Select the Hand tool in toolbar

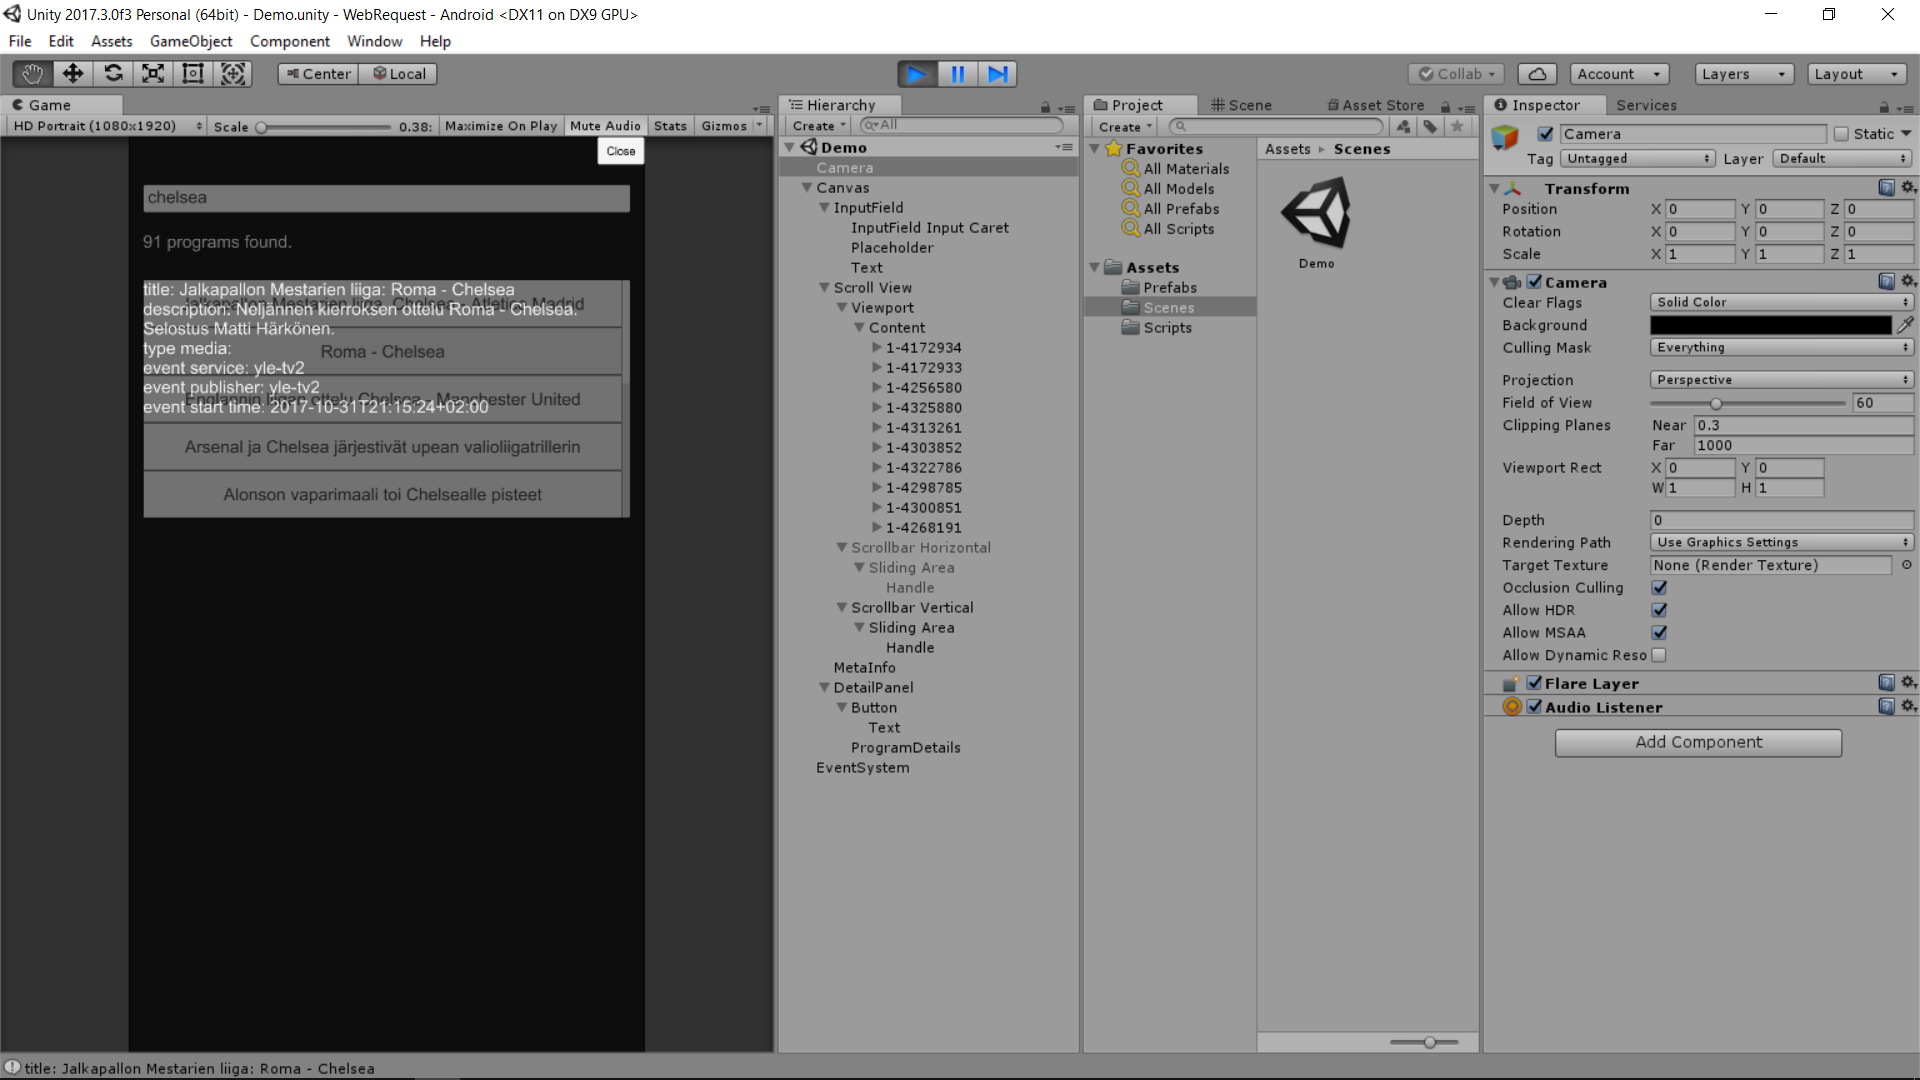click(32, 74)
